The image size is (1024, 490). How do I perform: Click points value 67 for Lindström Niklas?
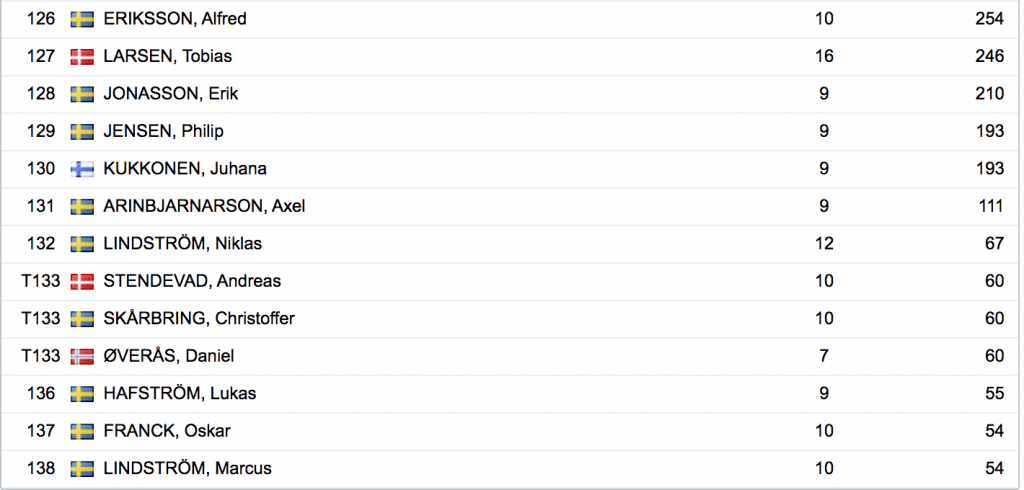point(995,244)
